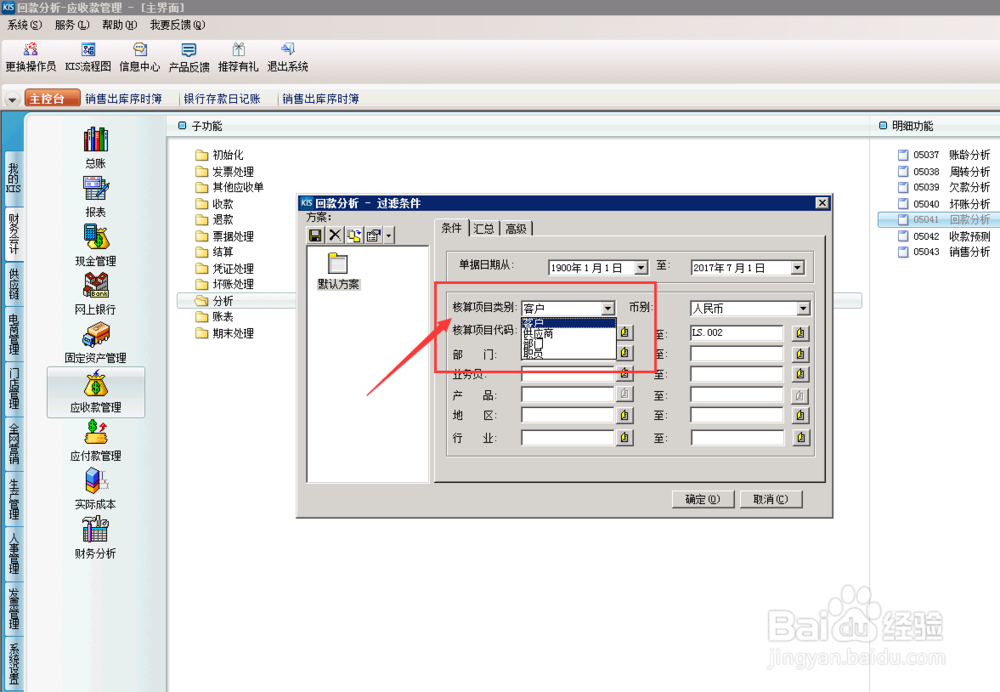
Task: Open 凭证处理 folder
Action: click(225, 269)
